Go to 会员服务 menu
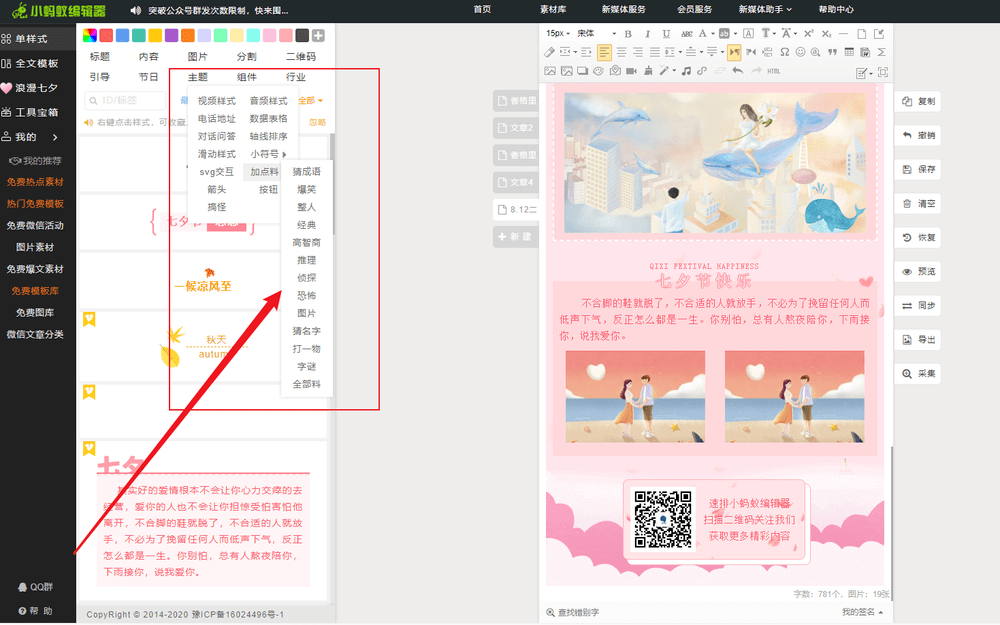1000x625 pixels. 695,10
